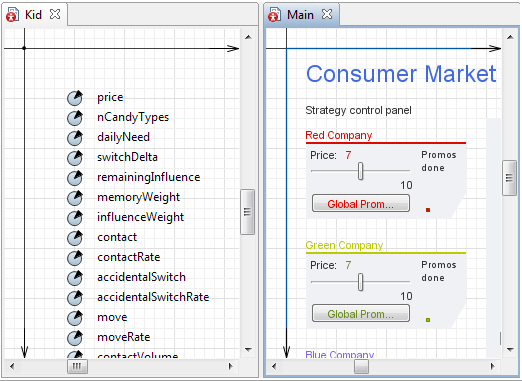Click scroll right arrow in Kid panel
The image size is (522, 381).
tap(230, 367)
